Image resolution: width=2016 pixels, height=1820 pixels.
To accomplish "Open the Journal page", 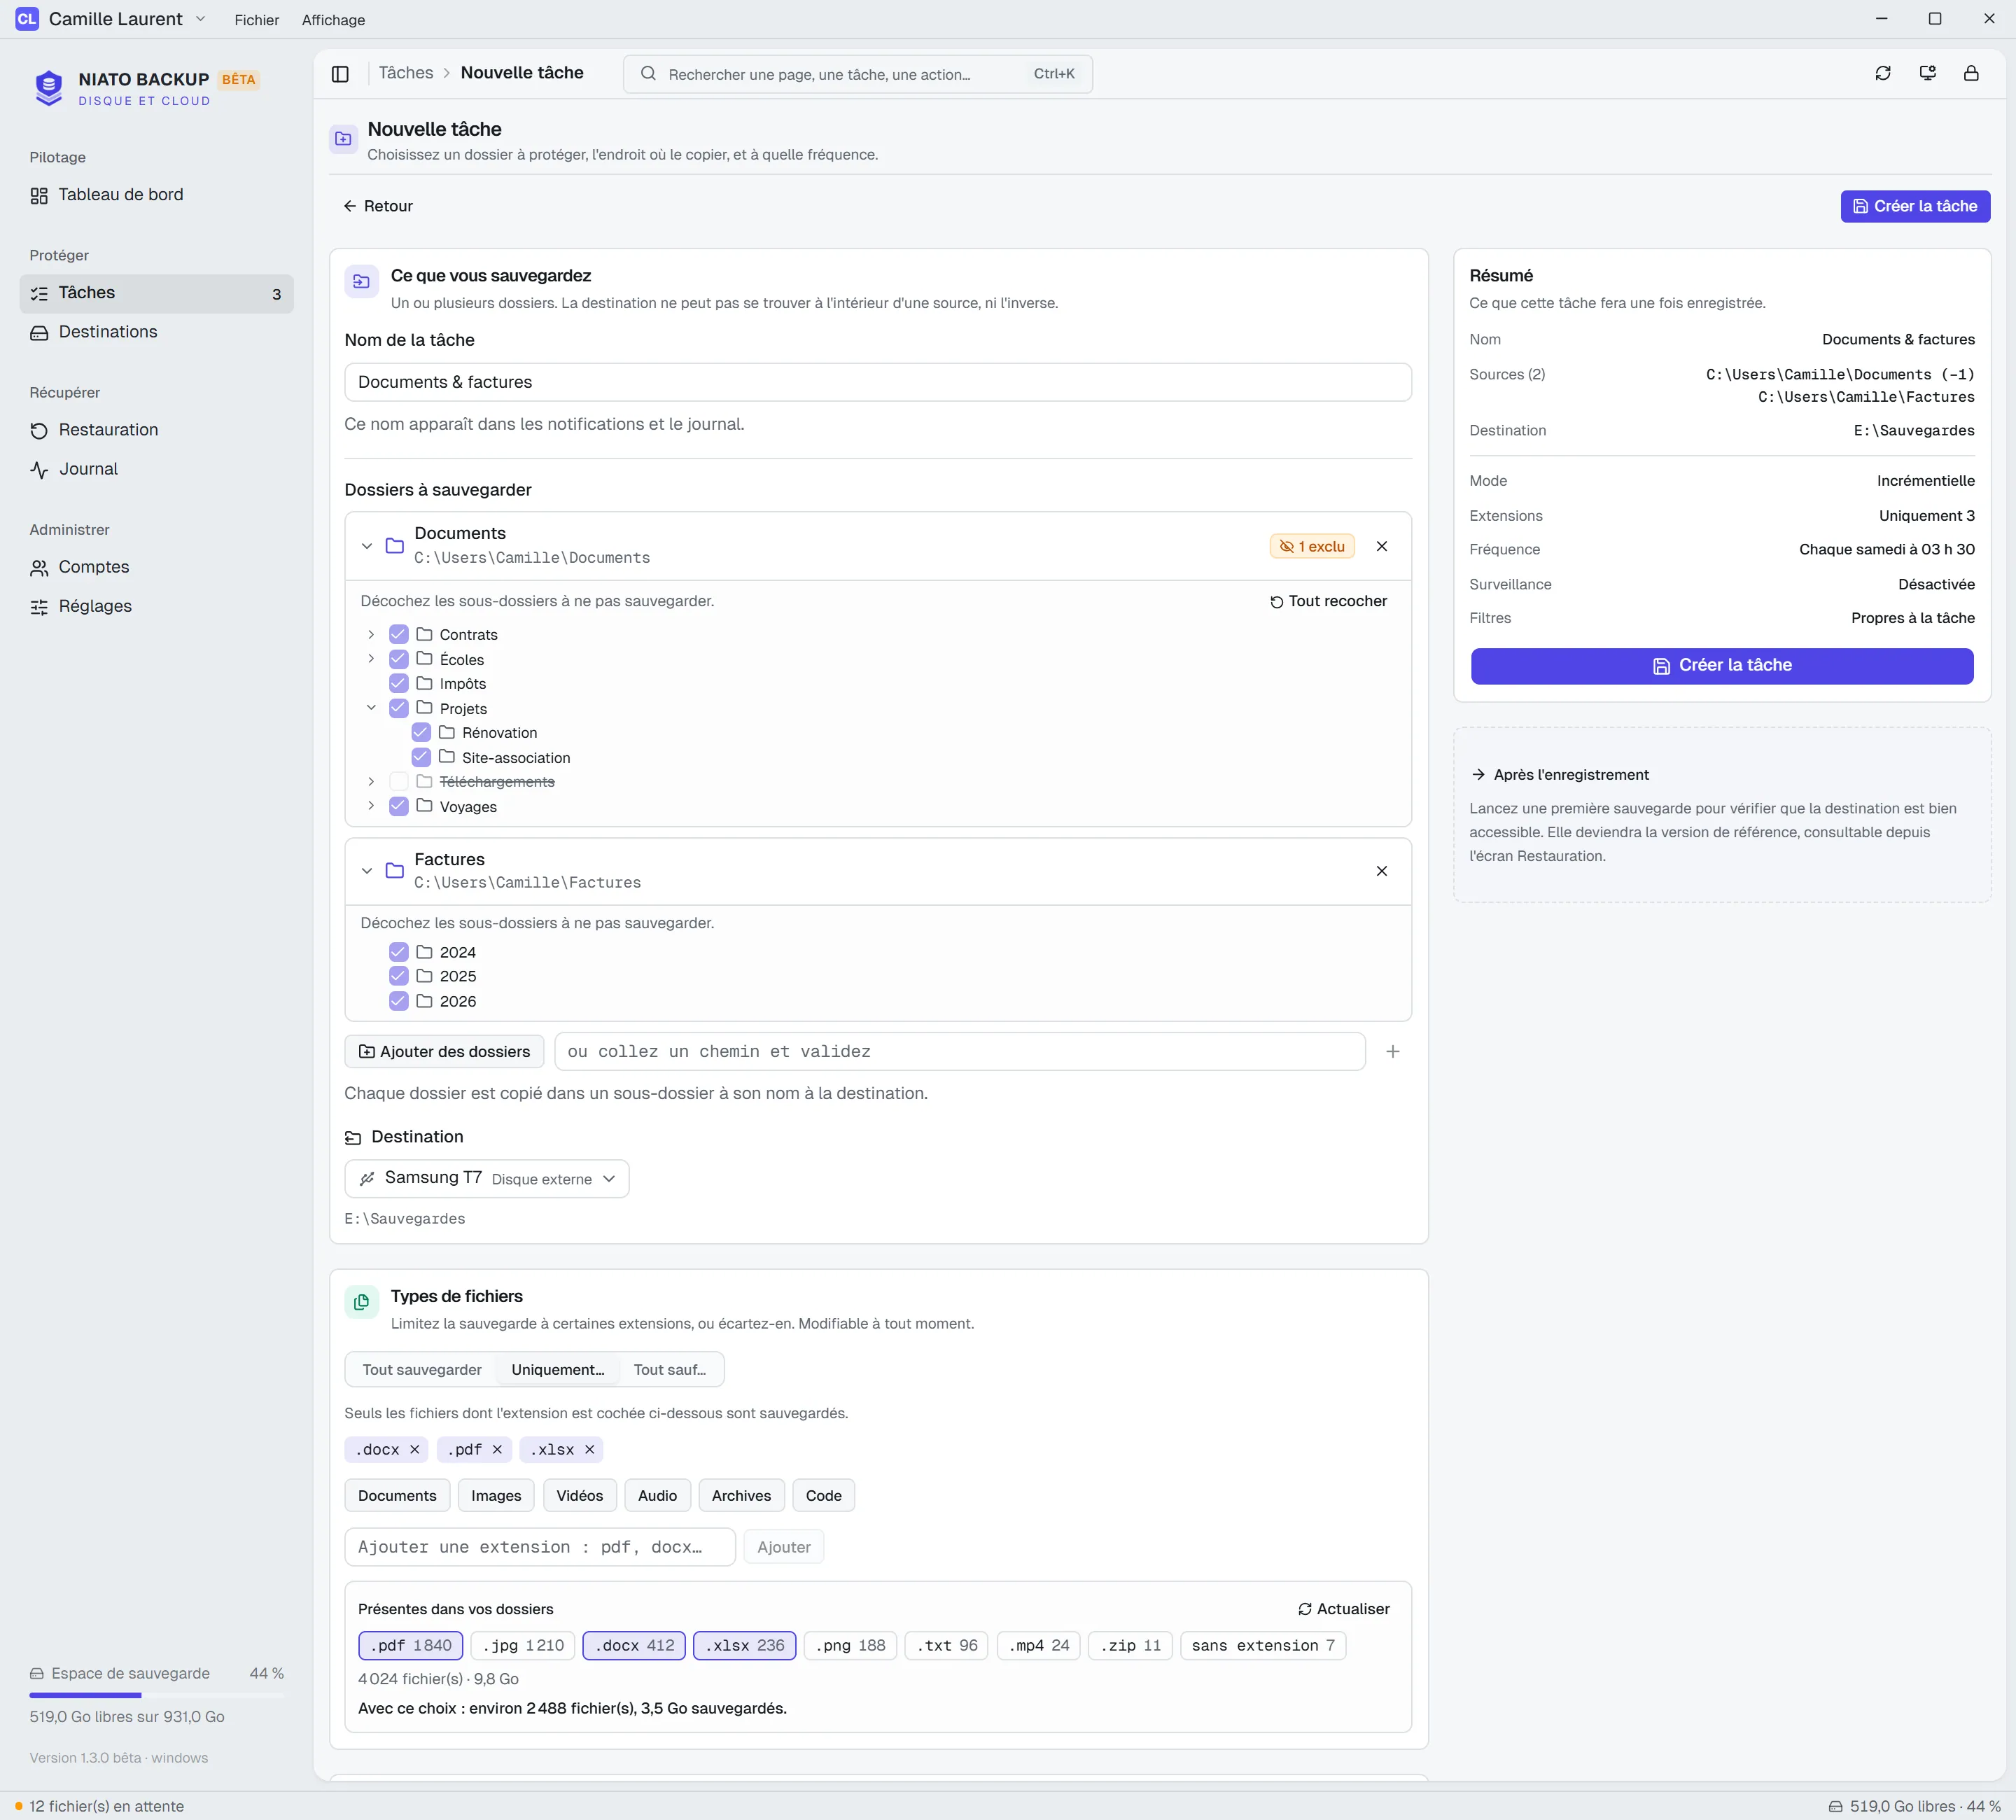I will tap(157, 469).
